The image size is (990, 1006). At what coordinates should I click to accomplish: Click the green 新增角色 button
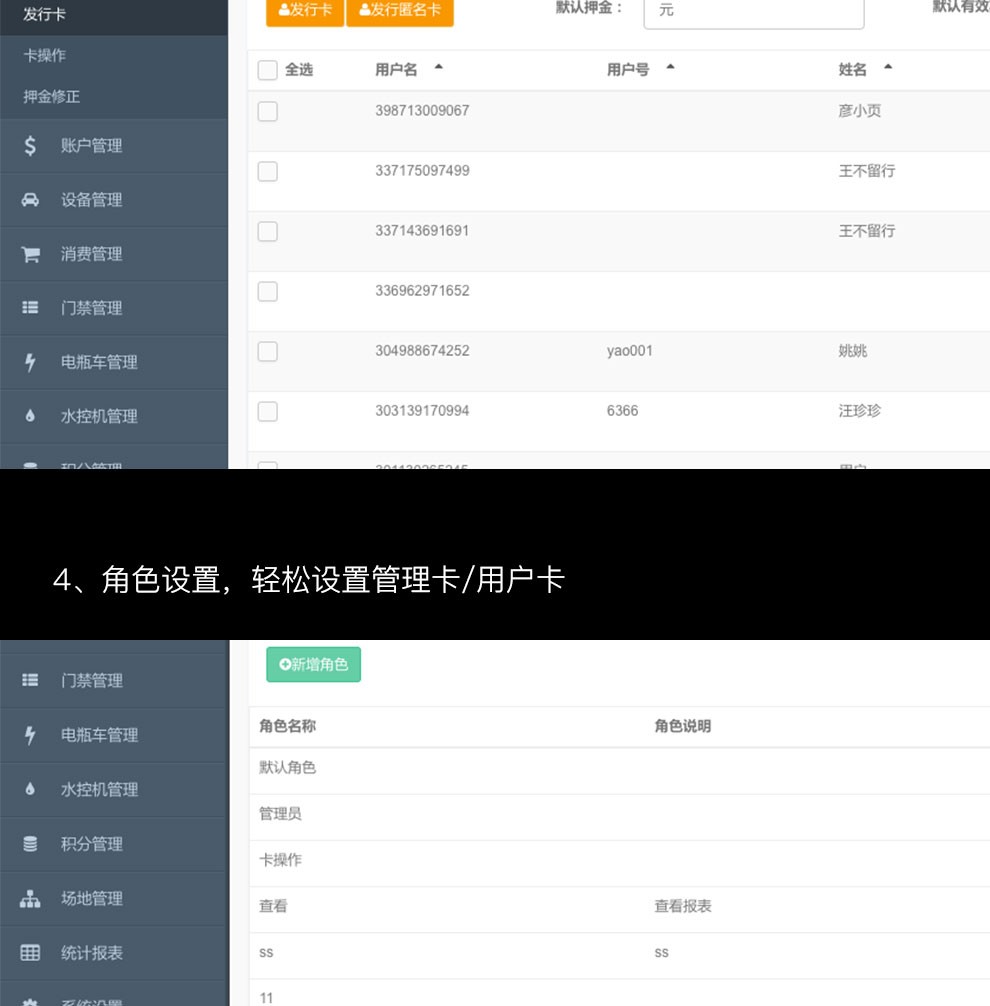click(313, 664)
